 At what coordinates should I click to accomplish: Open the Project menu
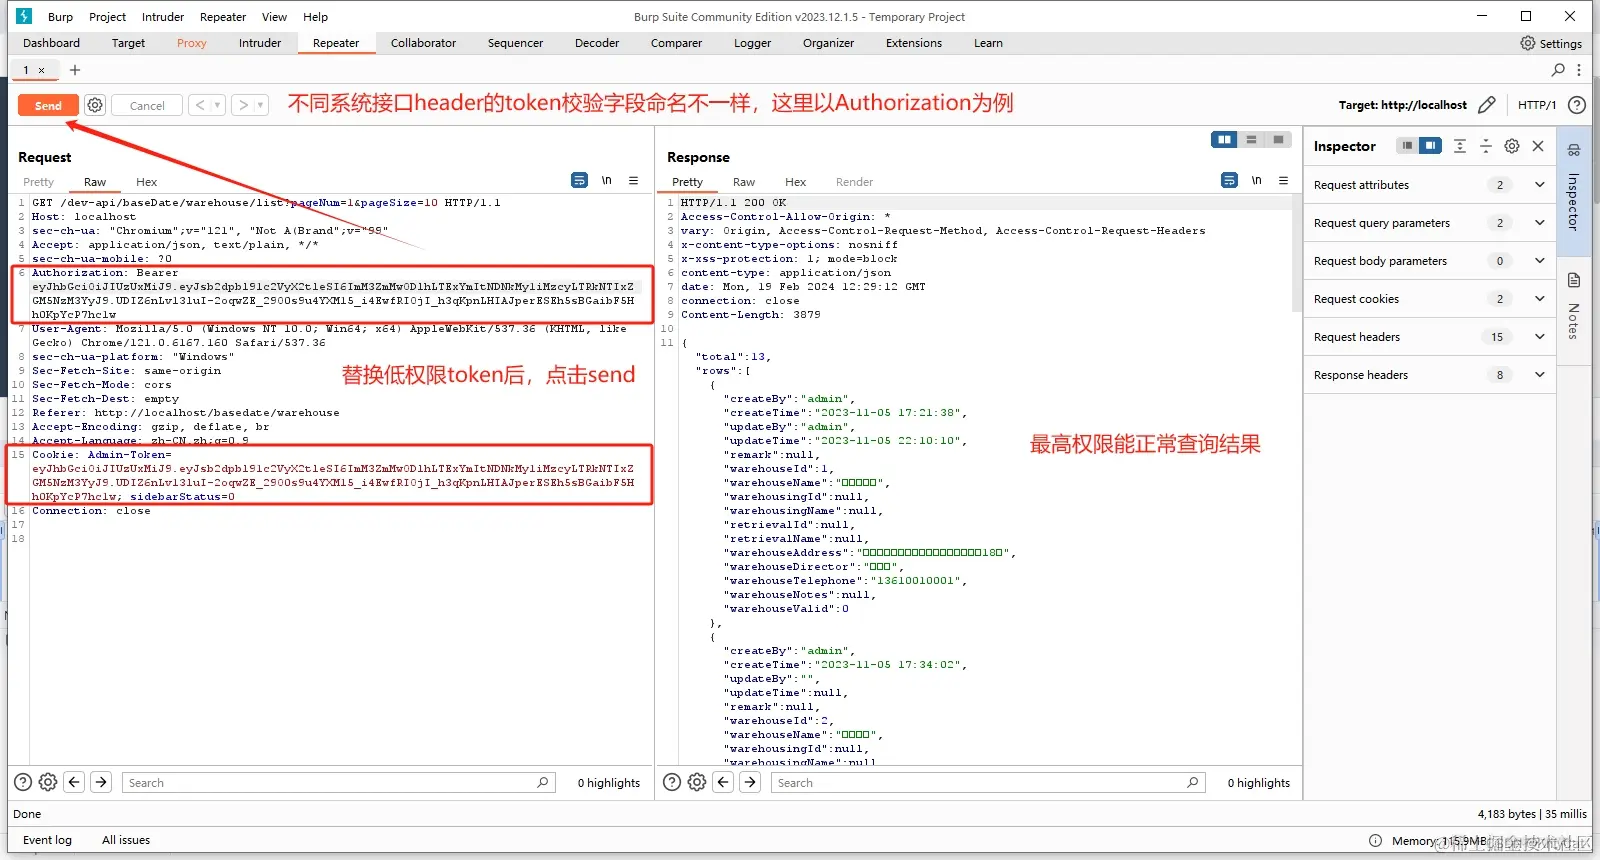pos(107,17)
